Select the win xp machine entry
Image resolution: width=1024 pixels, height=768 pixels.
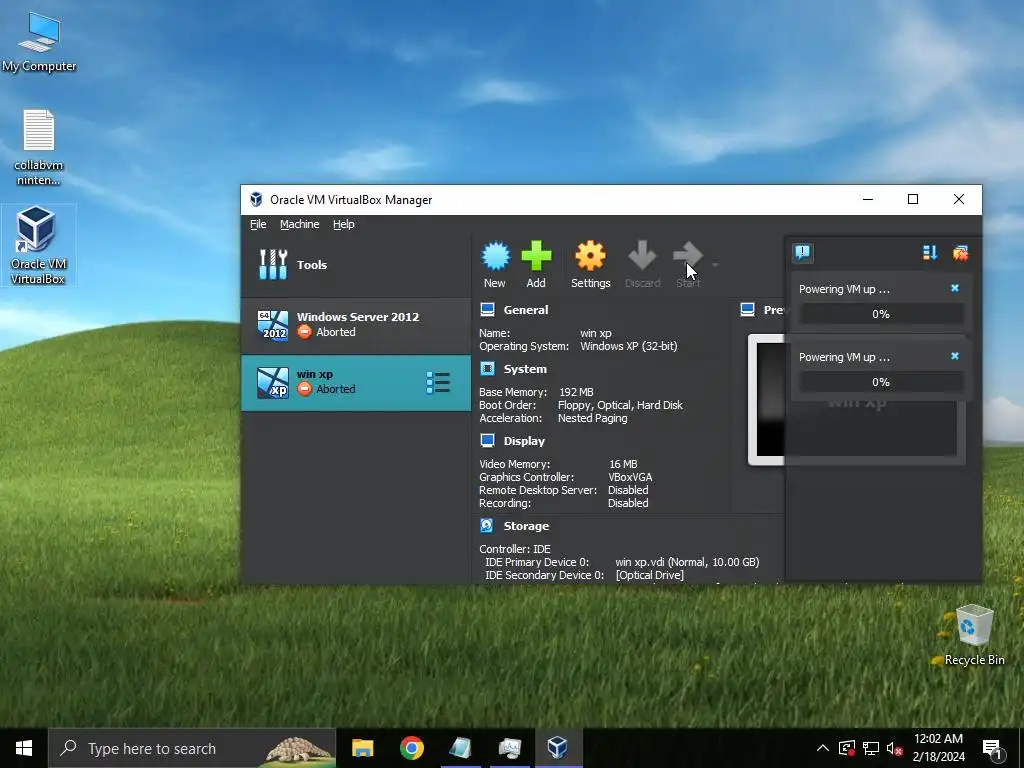point(356,383)
